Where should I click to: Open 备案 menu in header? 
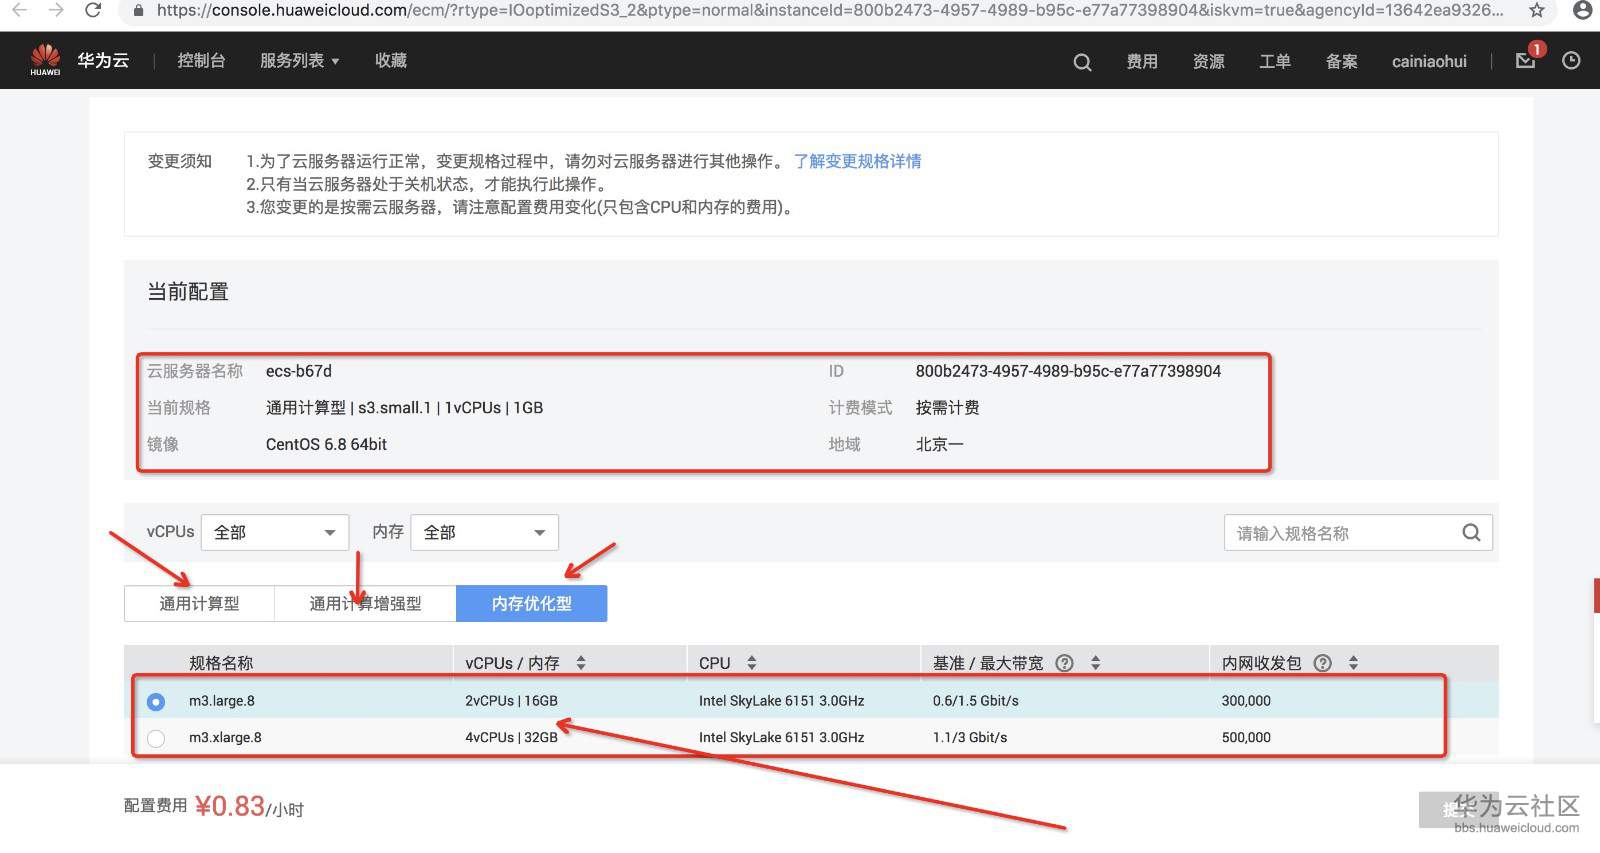click(1342, 62)
